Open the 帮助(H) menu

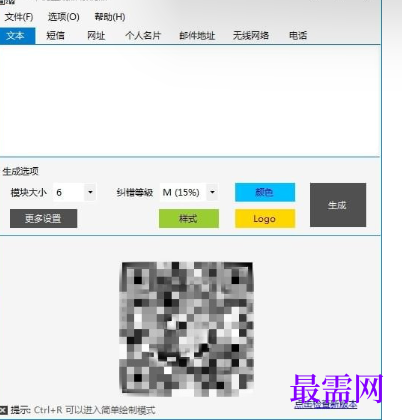tap(110, 17)
